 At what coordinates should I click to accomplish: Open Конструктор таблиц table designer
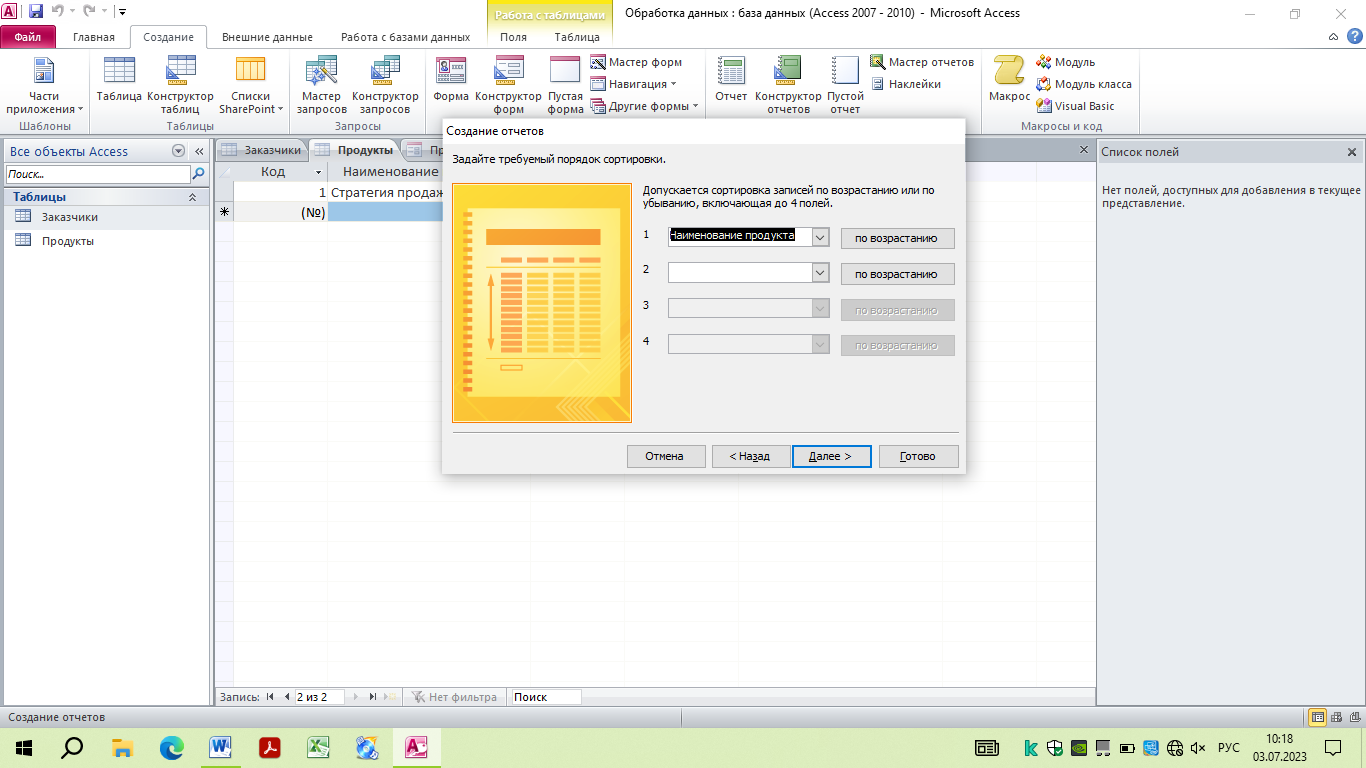click(x=180, y=86)
